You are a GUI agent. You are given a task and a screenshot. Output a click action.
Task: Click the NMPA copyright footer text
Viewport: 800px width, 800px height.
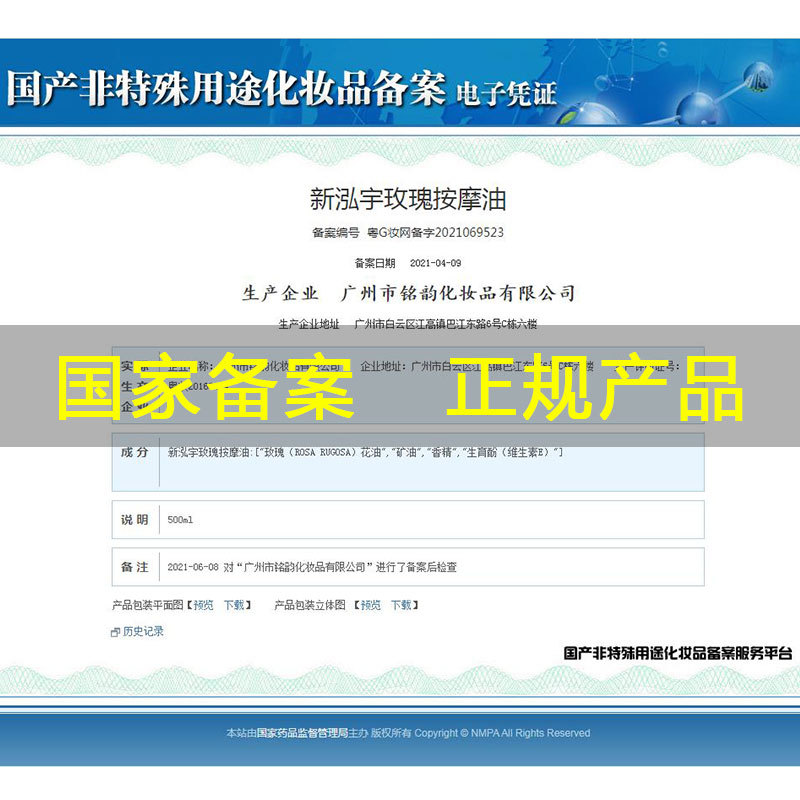pyautogui.click(x=408, y=733)
